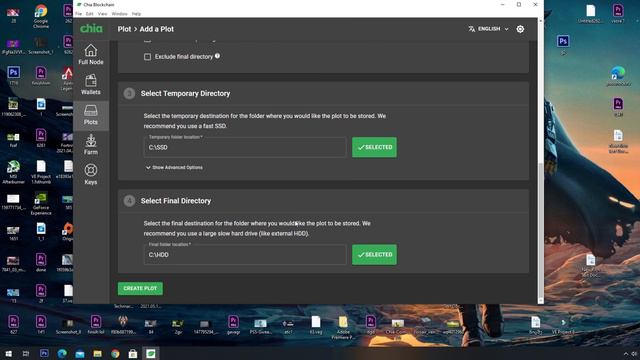640x360 pixels.
Task: Select the K3.veg desktop file
Action: pos(316,325)
